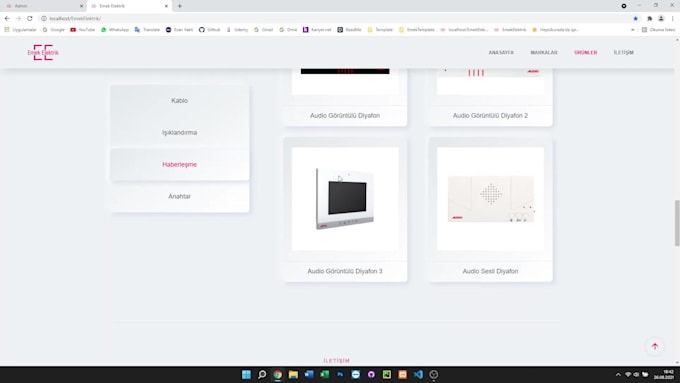Open Word from the taskbar

pyautogui.click(x=309, y=374)
